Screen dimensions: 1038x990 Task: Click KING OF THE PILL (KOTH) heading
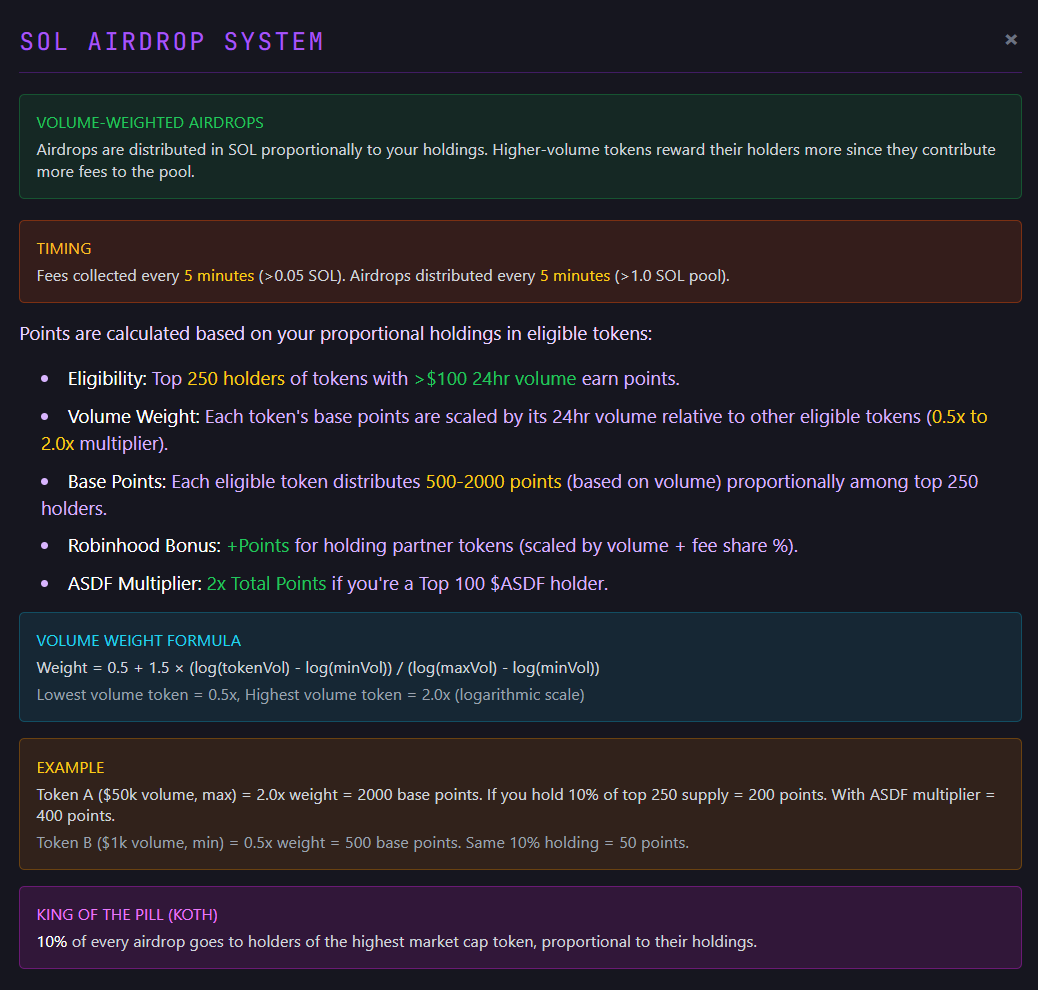point(127,915)
